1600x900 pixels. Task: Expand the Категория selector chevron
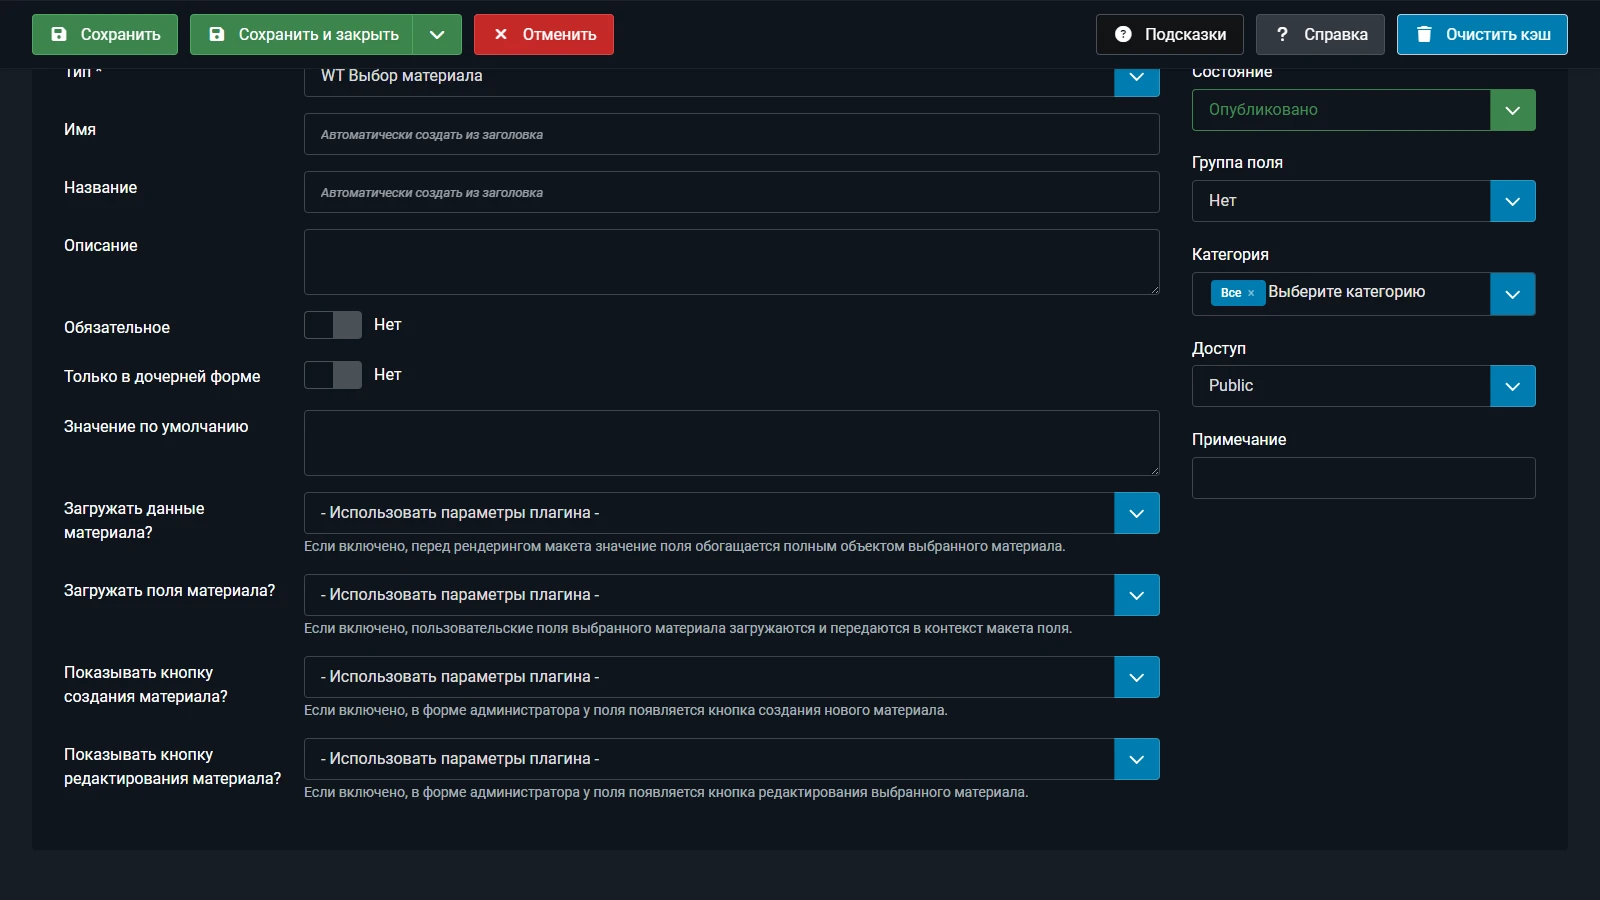[1512, 294]
